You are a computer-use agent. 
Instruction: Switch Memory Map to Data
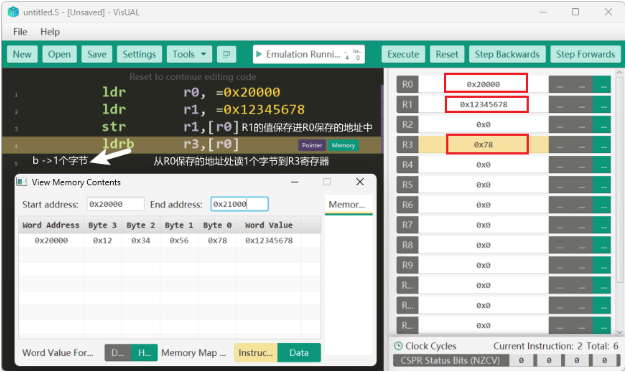coord(299,352)
